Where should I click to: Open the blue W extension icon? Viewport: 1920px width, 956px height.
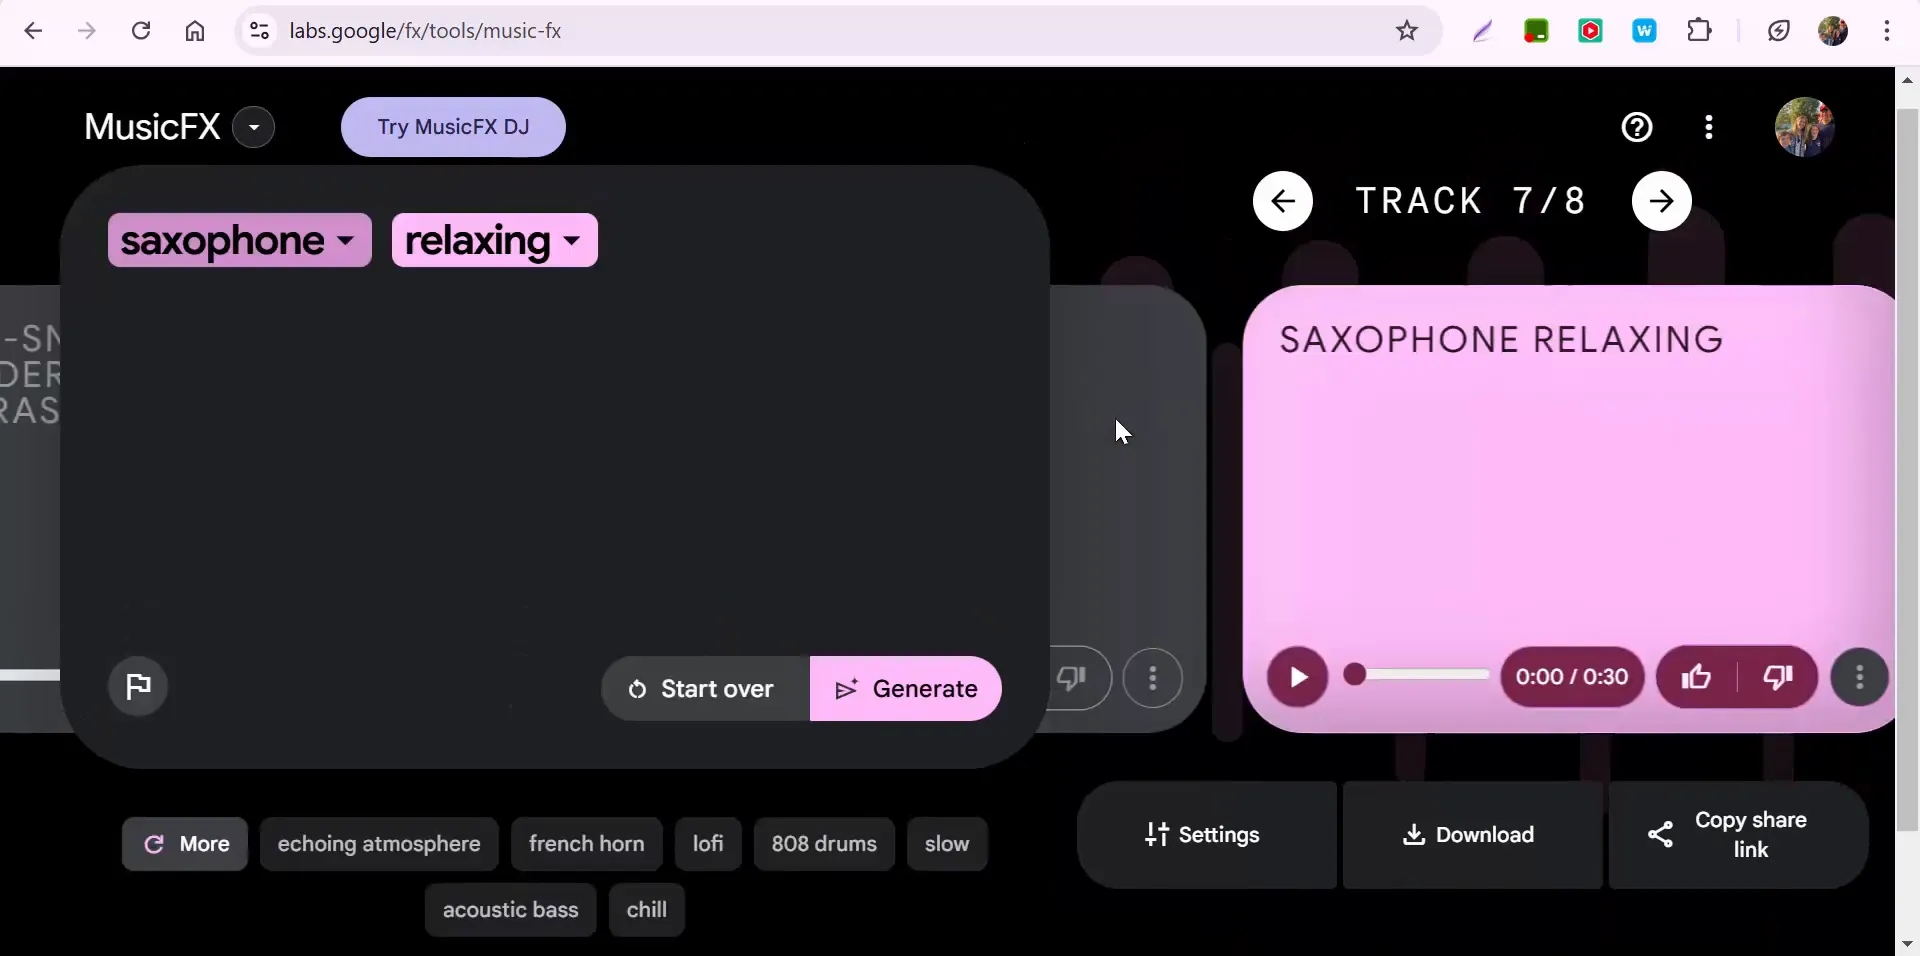click(1644, 31)
